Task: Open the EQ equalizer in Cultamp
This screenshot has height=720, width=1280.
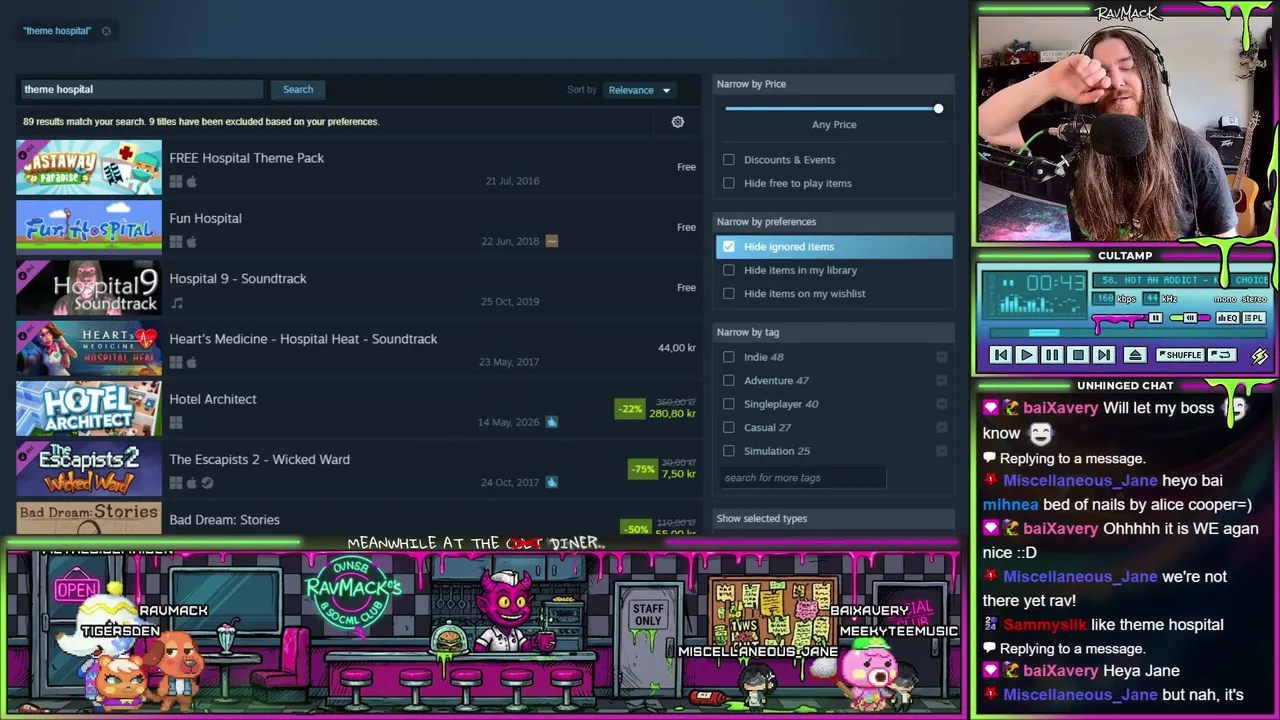Action: coord(1227,318)
